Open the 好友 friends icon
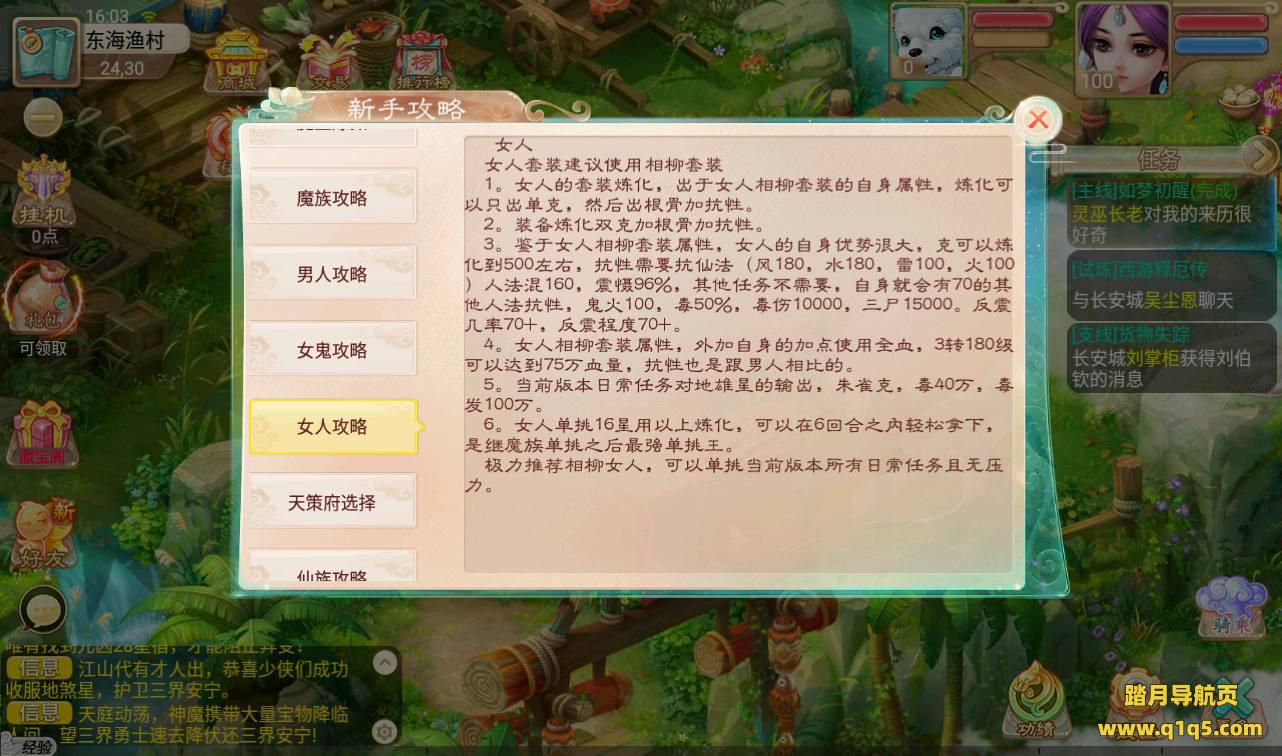This screenshot has height=756, width=1282. (x=42, y=535)
